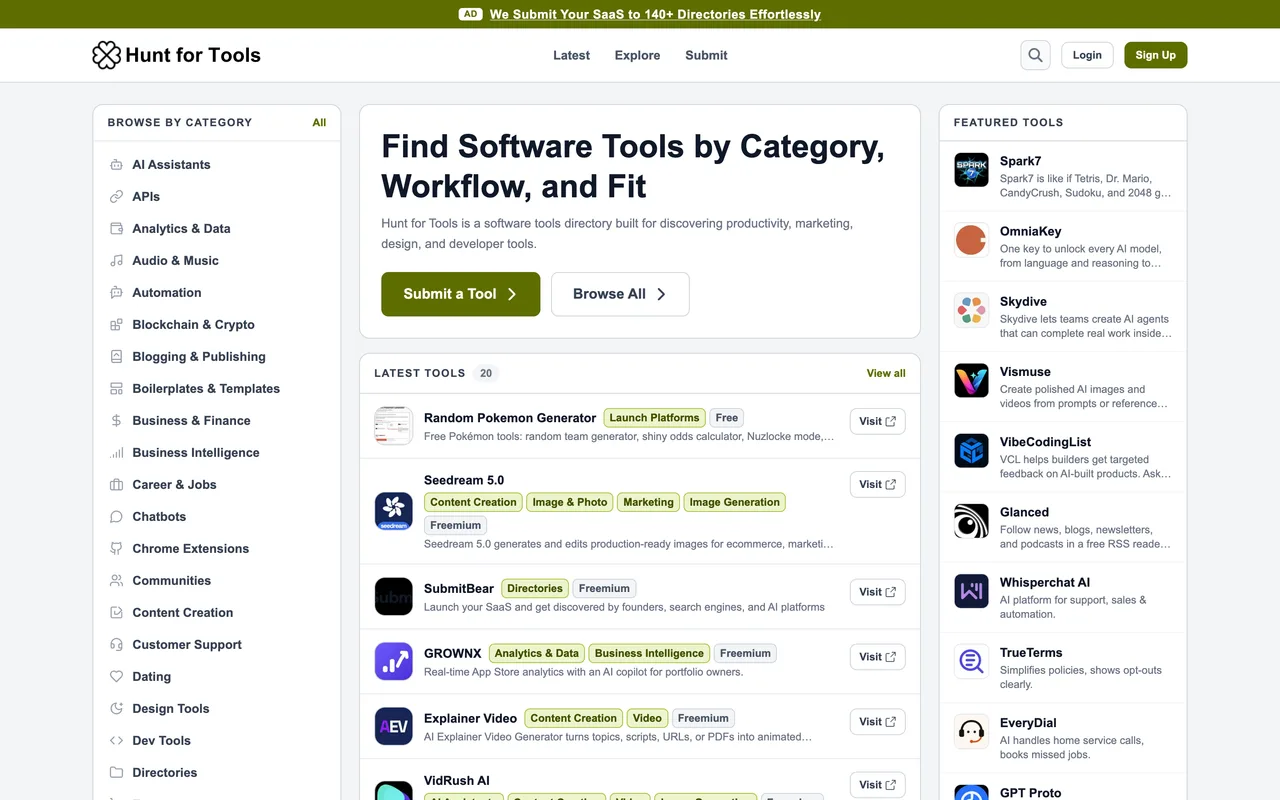Click the Explainer Video tool logo
1280x800 pixels.
(x=394, y=726)
